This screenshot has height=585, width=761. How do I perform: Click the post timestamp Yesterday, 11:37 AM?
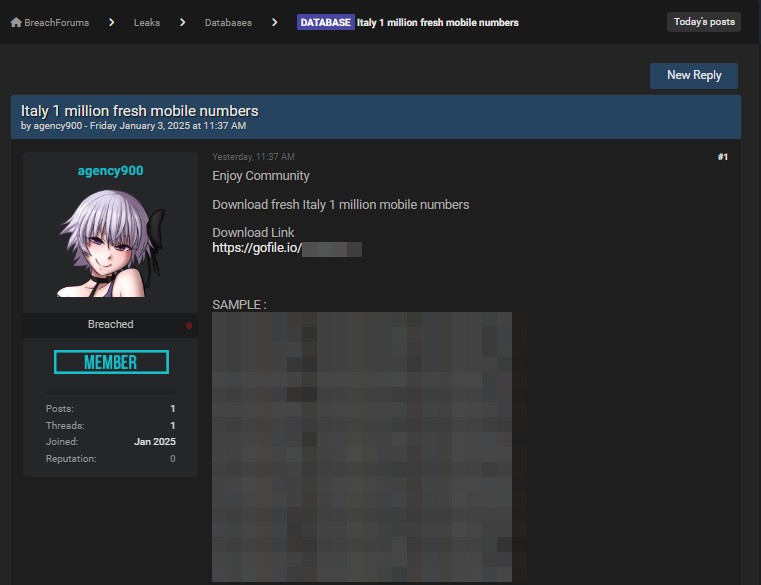click(253, 157)
